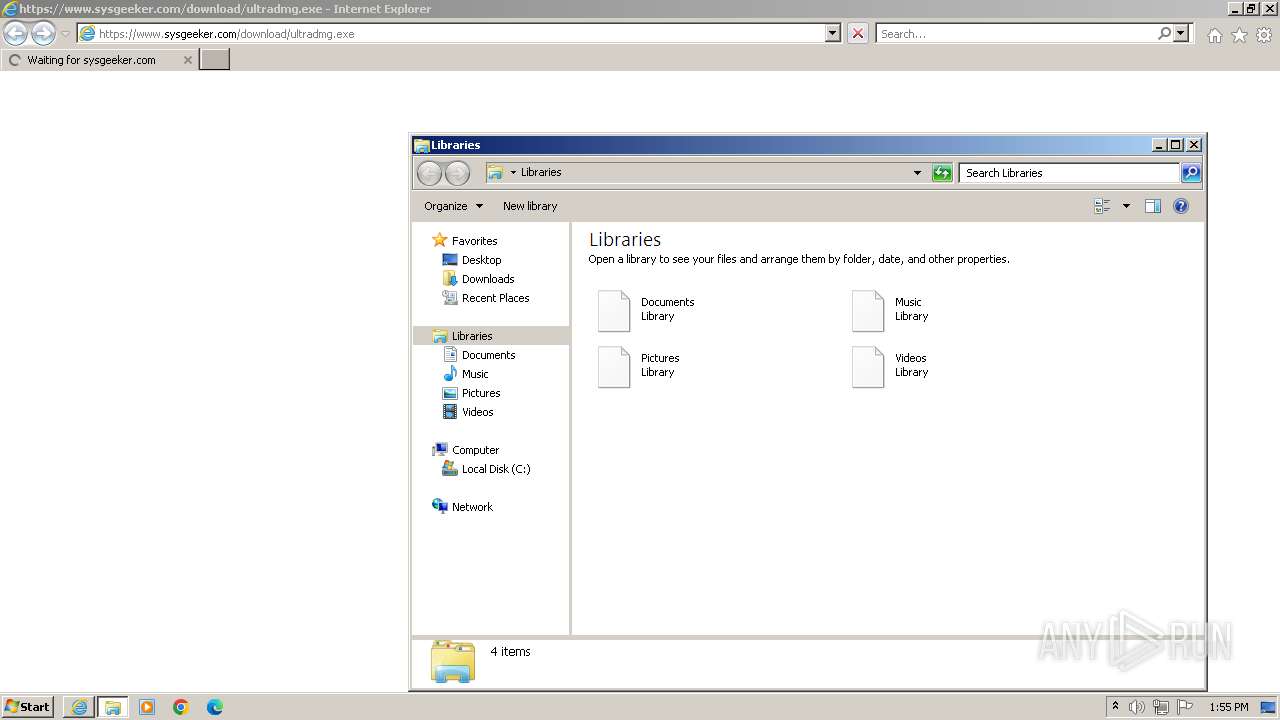Open the Music Library icon in main pane

pyautogui.click(x=868, y=311)
